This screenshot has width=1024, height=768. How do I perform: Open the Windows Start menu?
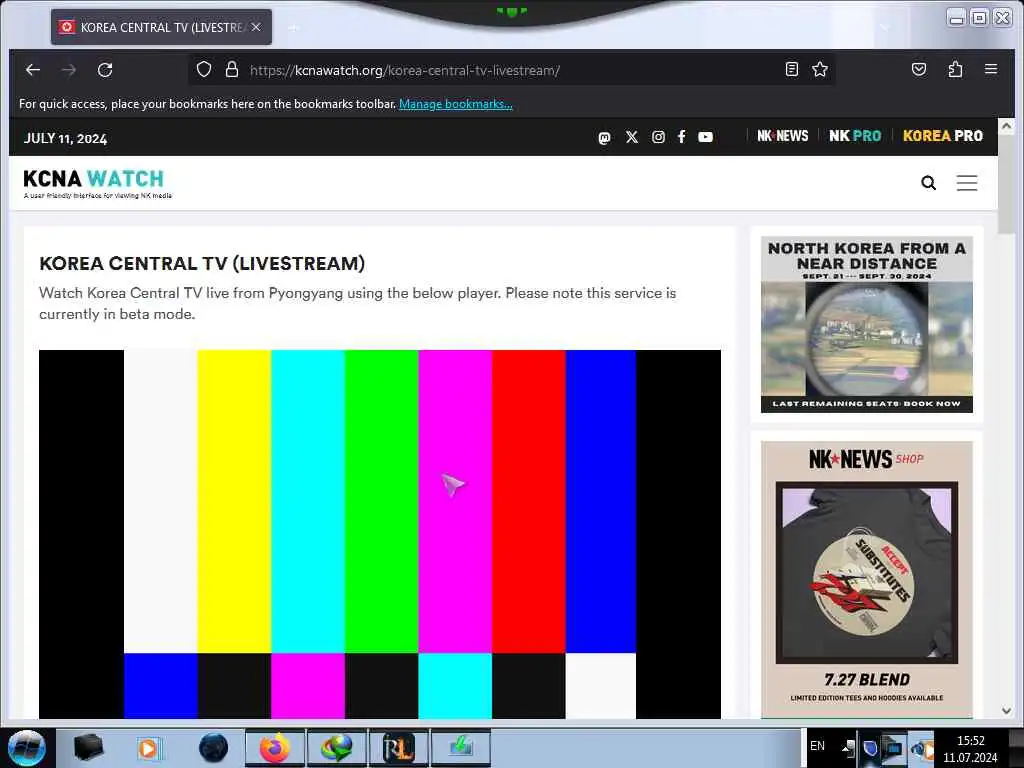coord(27,748)
